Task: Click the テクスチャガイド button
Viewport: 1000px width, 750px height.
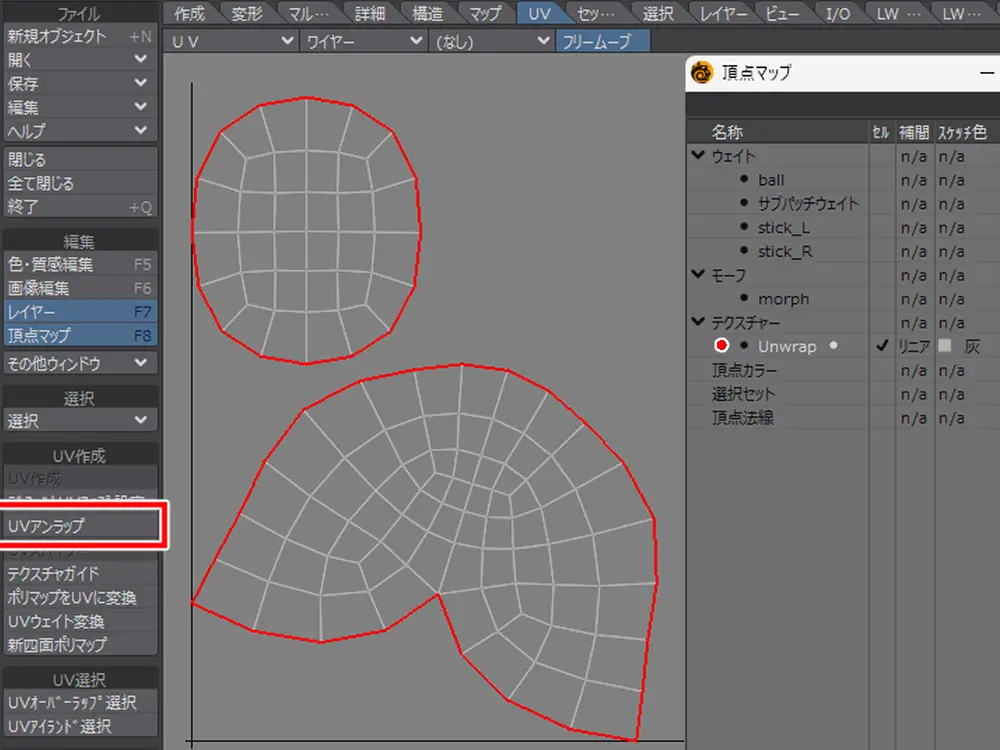Action: tap(80, 574)
